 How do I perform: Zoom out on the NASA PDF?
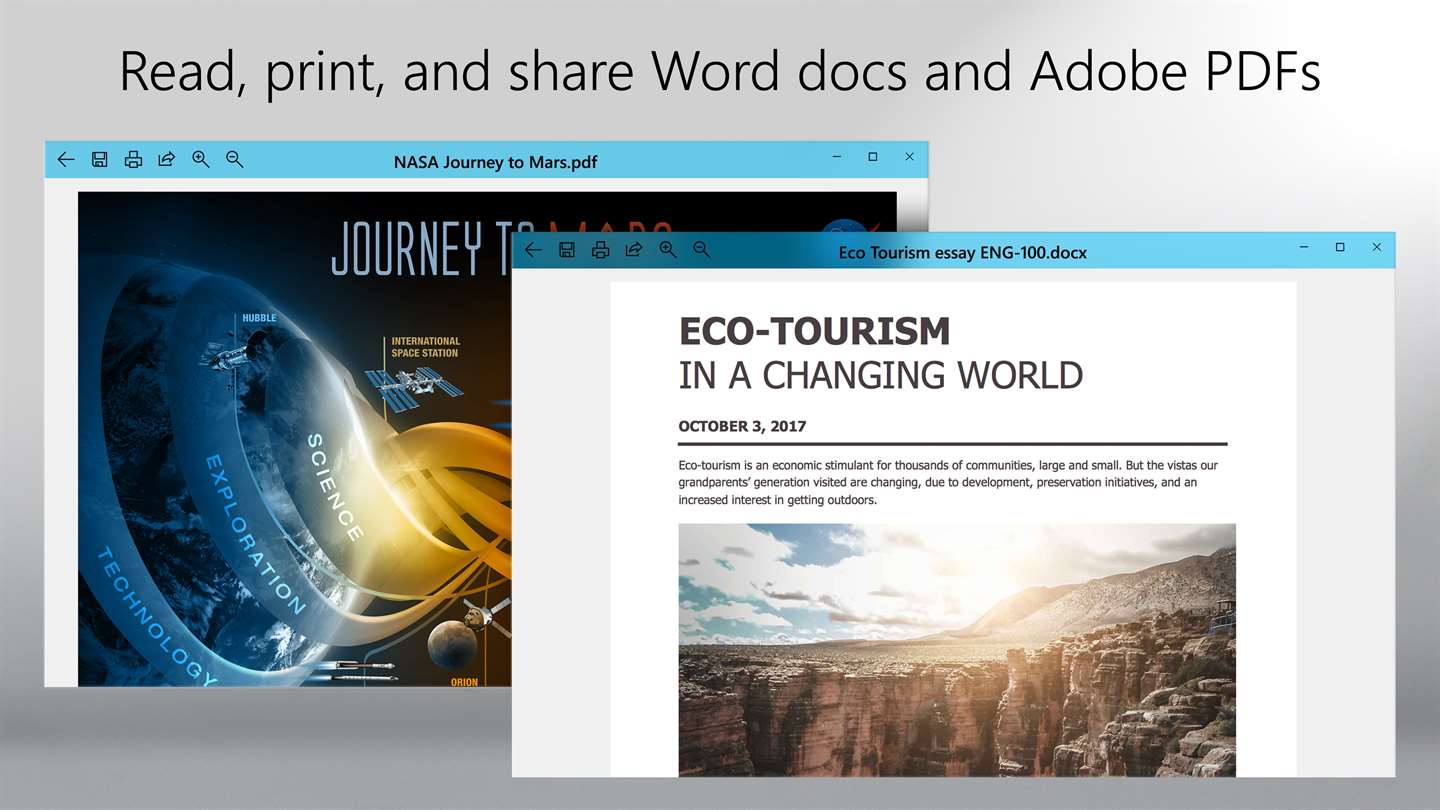click(x=235, y=159)
